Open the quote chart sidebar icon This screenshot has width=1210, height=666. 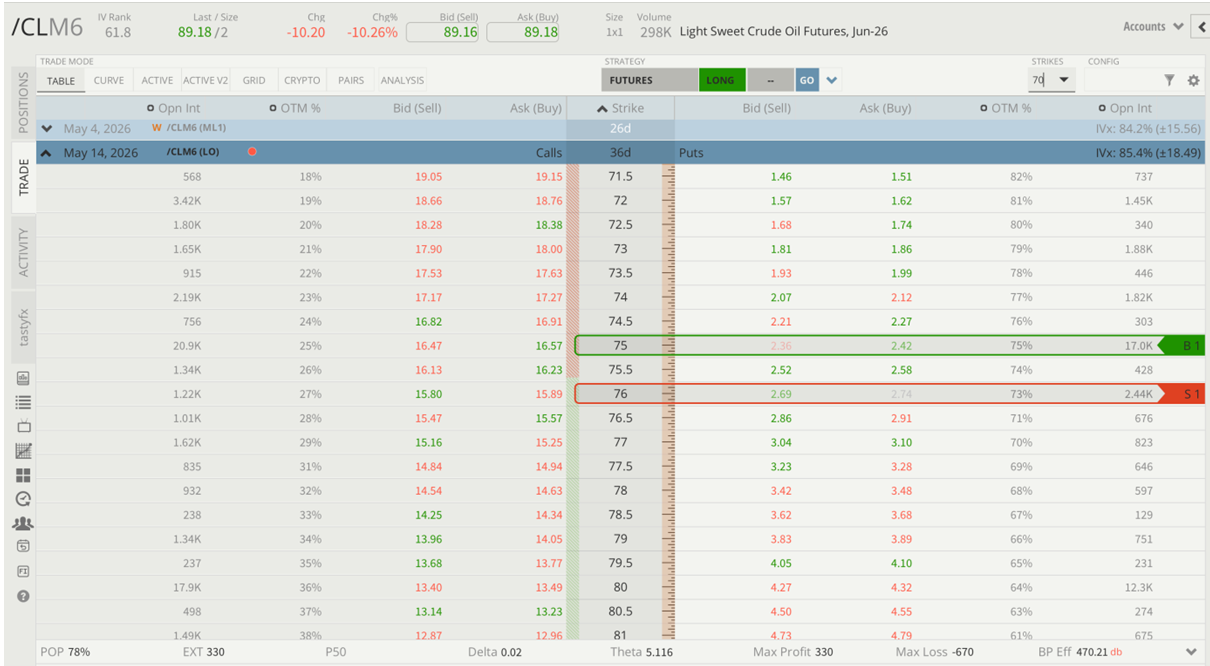tap(23, 378)
